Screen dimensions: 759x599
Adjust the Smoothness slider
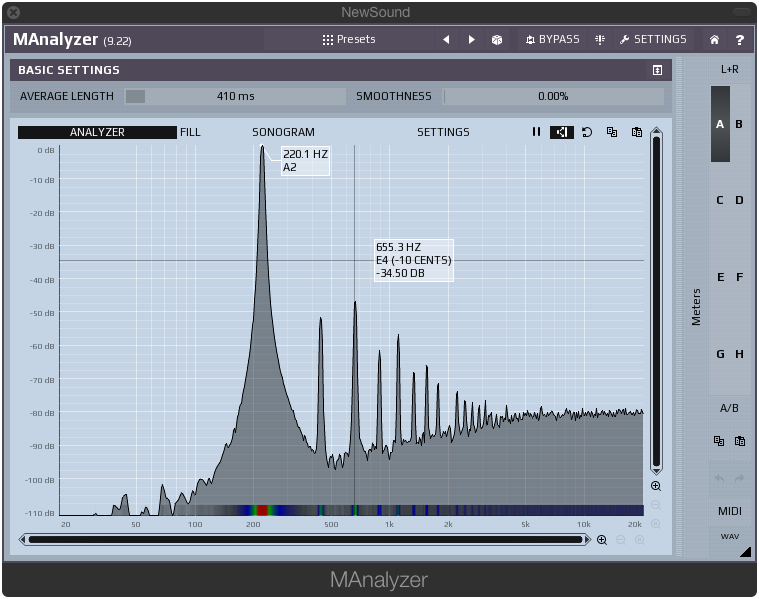tap(553, 96)
